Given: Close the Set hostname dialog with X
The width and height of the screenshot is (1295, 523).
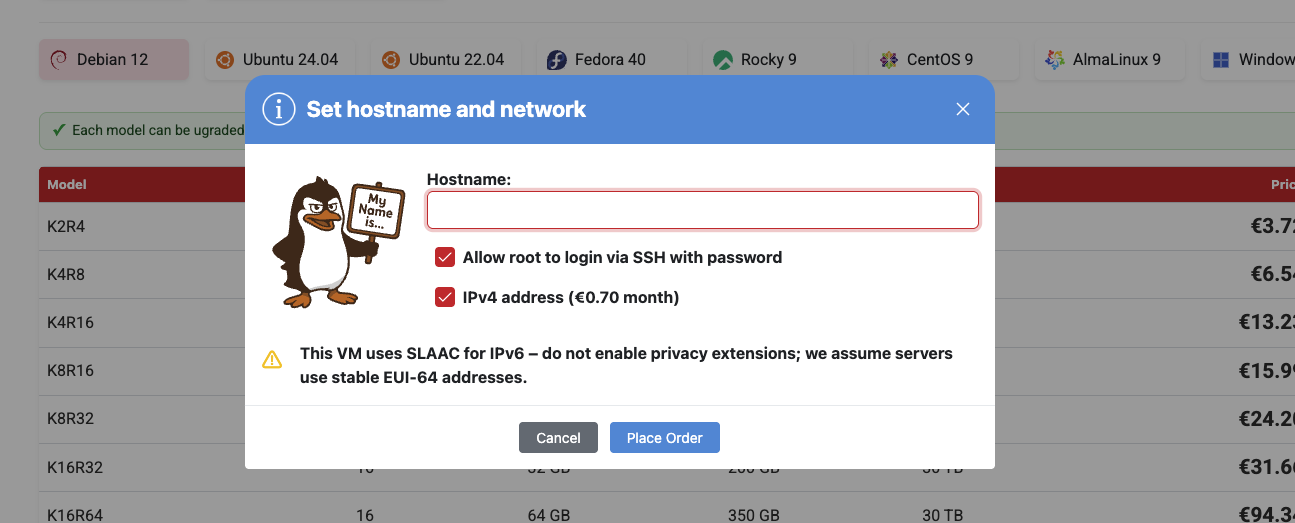Looking at the screenshot, I should [963, 109].
